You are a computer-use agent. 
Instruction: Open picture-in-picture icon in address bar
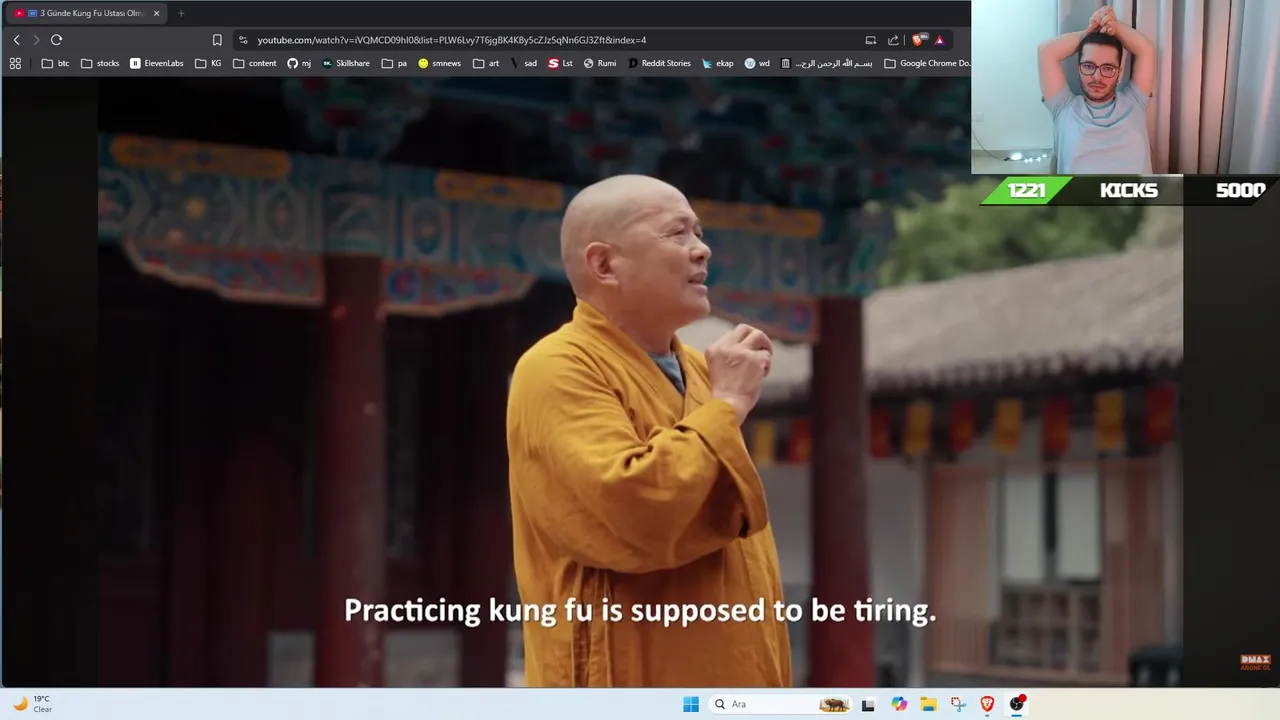[871, 40]
